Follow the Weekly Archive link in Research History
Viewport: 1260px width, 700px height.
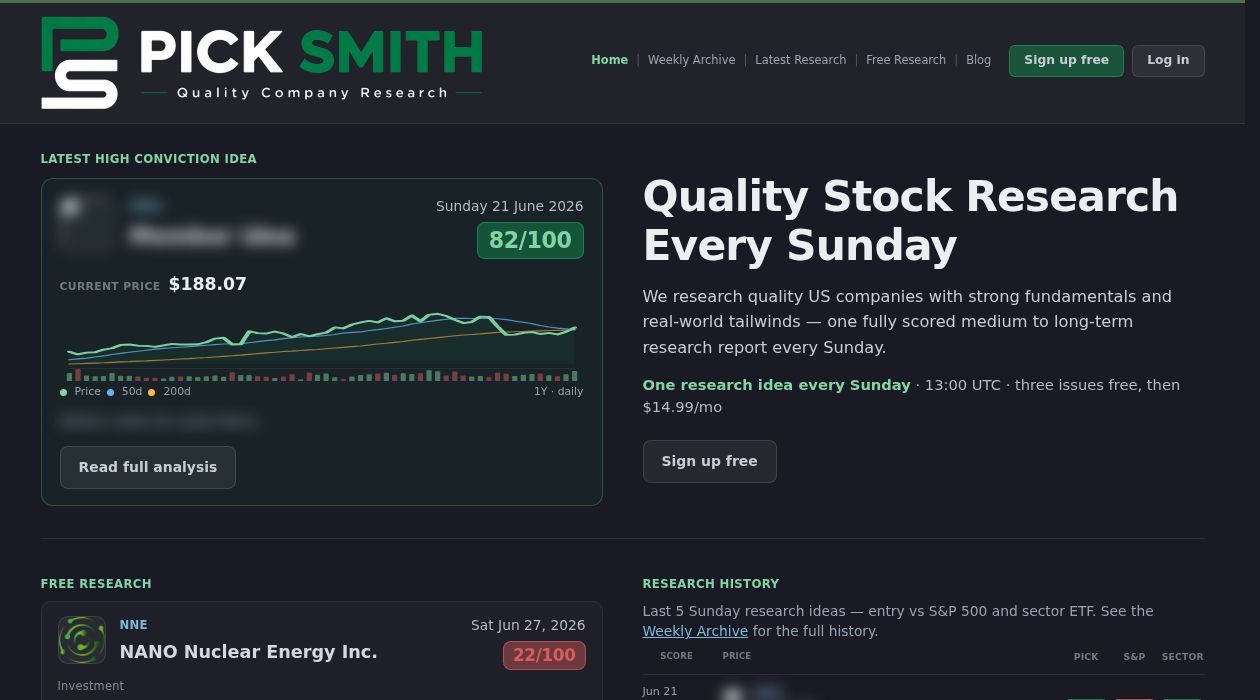tap(695, 631)
